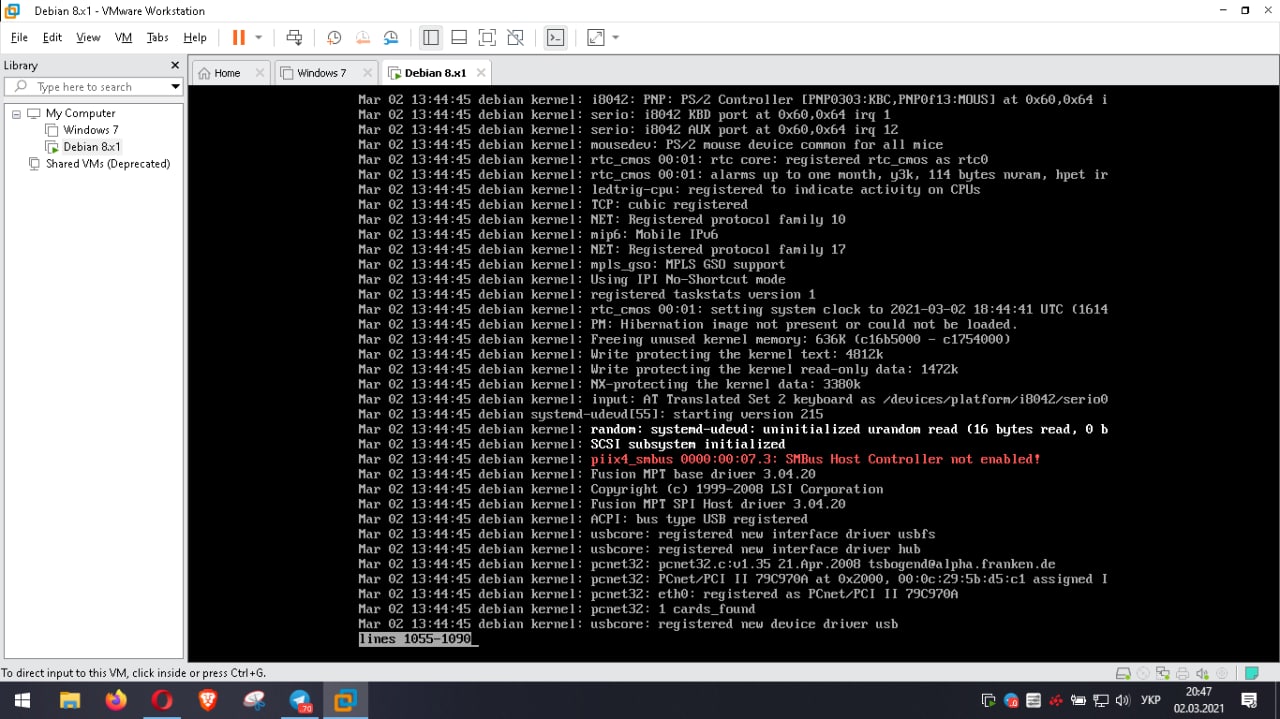Click the 'lines 1055-1090' pager status

click(415, 639)
